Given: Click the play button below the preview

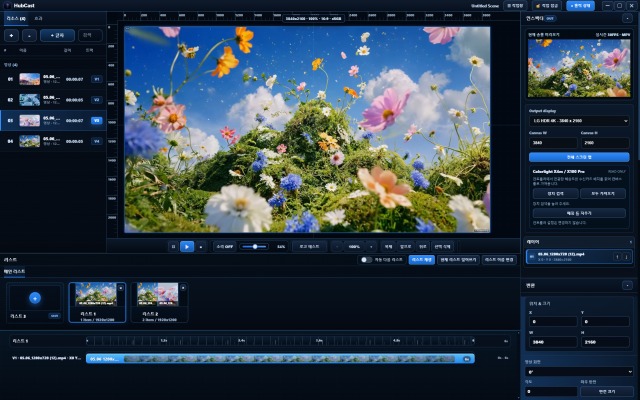Looking at the screenshot, I should 187,247.
